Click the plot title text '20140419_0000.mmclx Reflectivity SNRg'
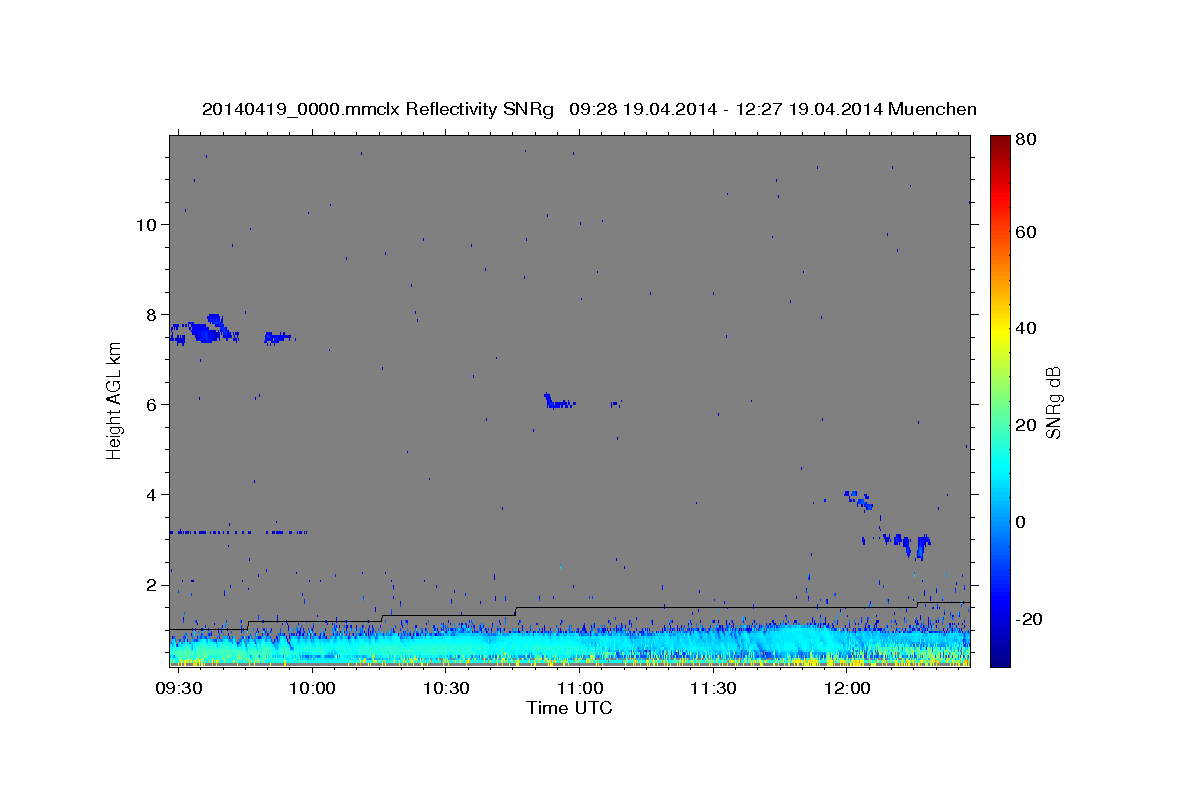This screenshot has height=800, width=1200. pyautogui.click(x=378, y=109)
